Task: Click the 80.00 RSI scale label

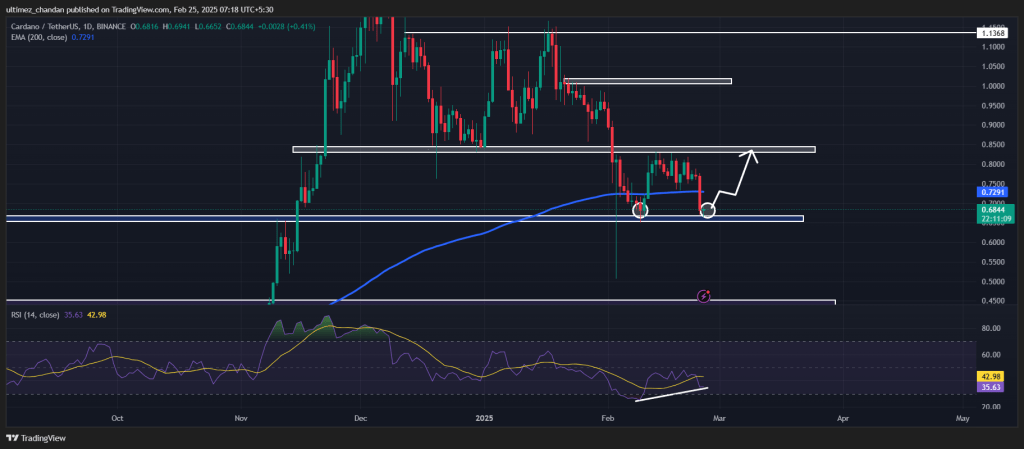Action: (x=989, y=329)
